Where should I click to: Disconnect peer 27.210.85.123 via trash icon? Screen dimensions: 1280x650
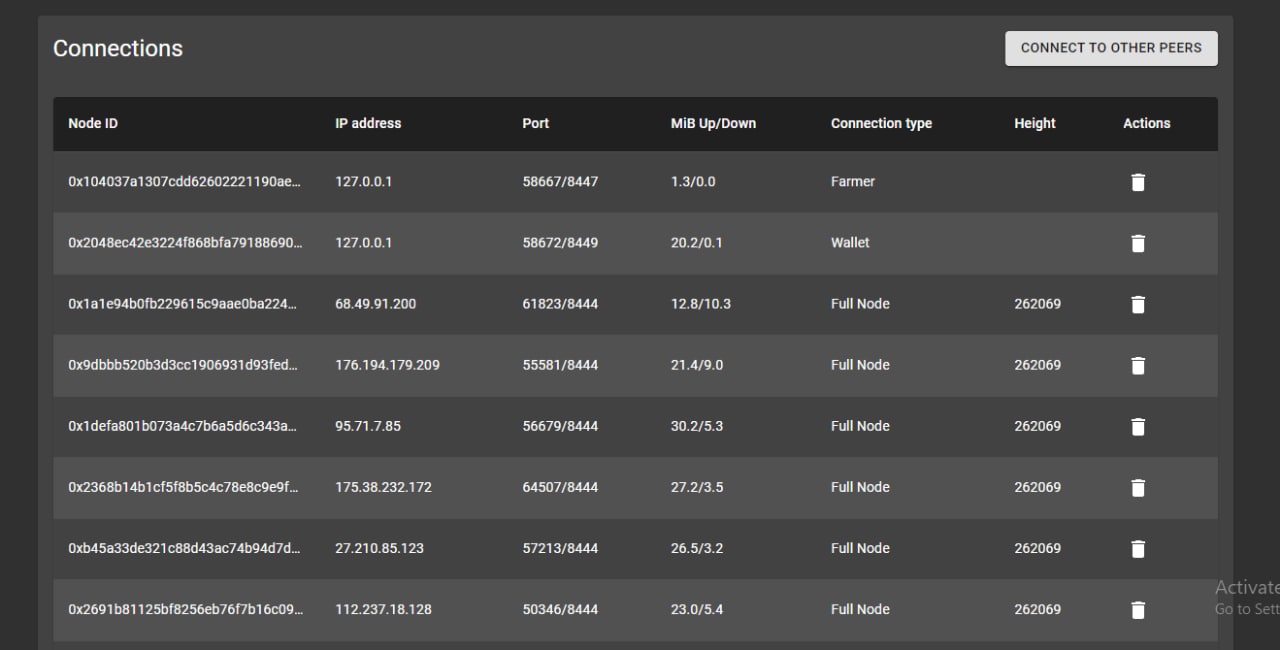point(1137,548)
